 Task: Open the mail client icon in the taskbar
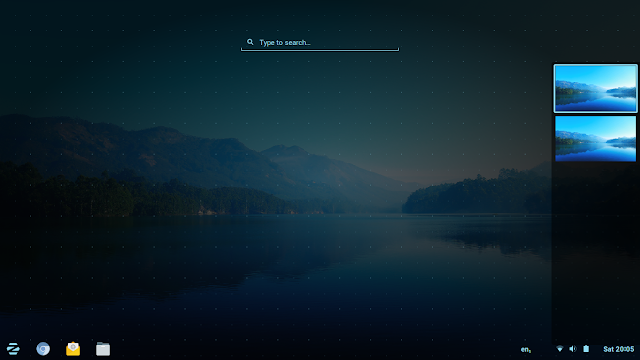73,349
